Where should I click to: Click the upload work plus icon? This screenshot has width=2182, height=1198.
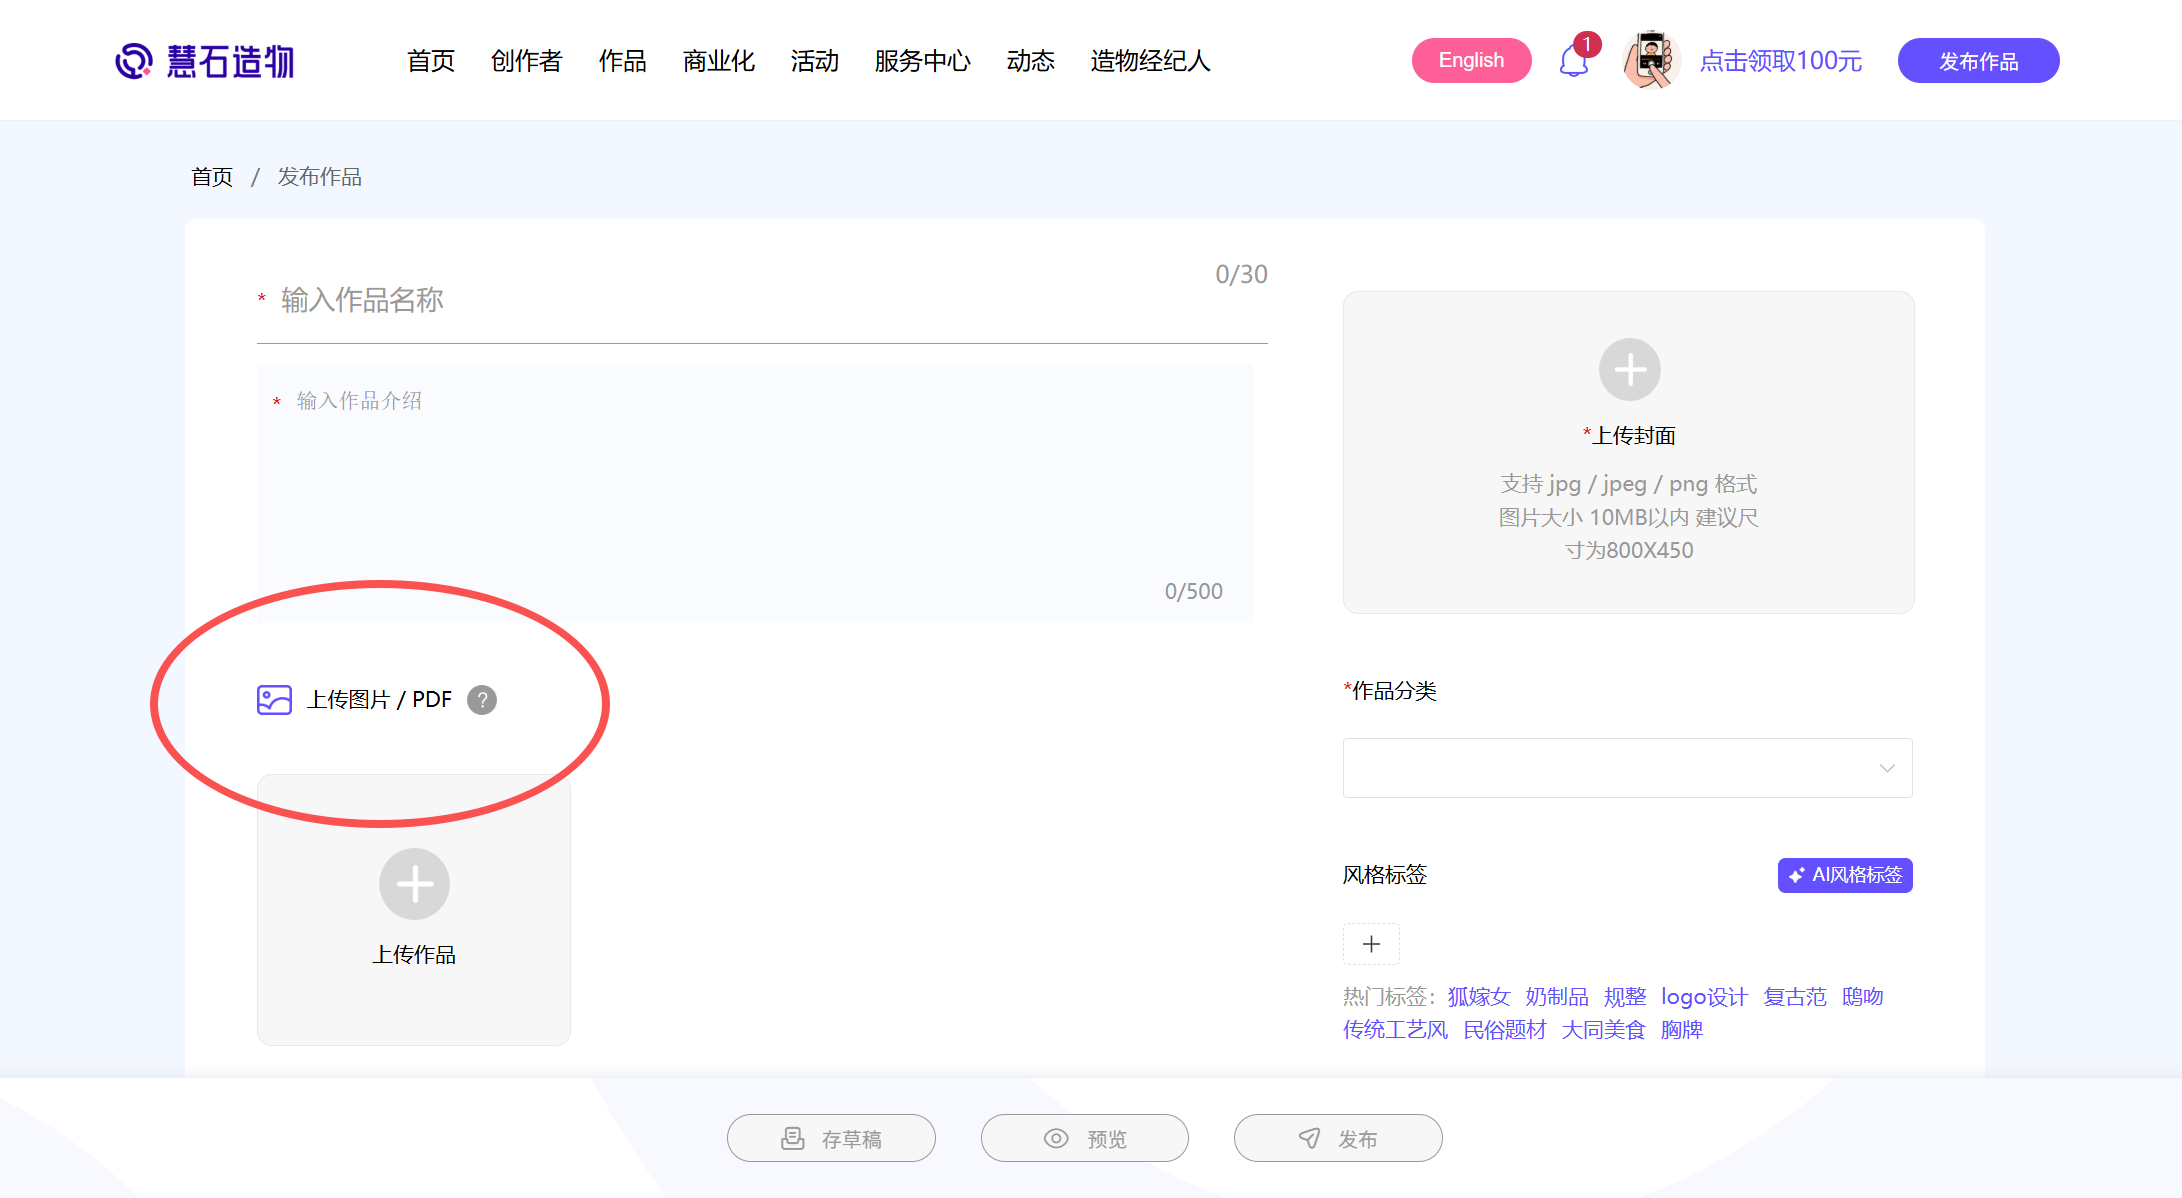pos(414,884)
